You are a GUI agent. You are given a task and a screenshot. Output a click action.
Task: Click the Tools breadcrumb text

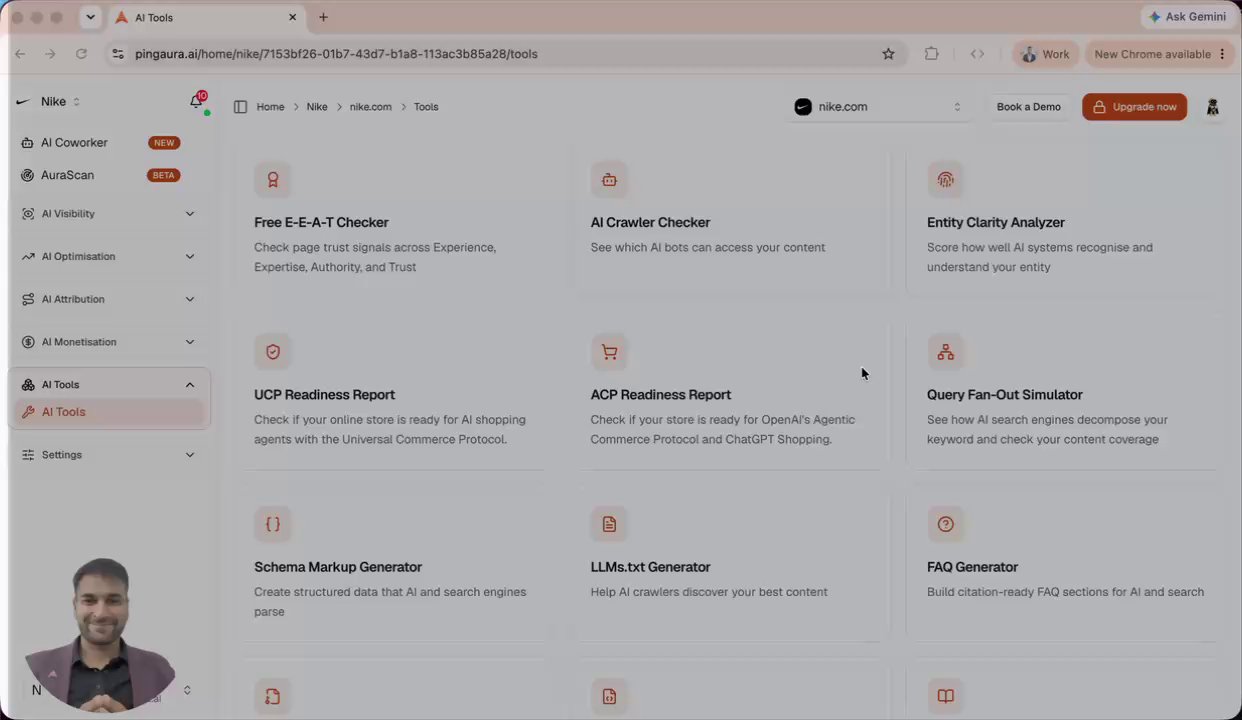point(426,107)
